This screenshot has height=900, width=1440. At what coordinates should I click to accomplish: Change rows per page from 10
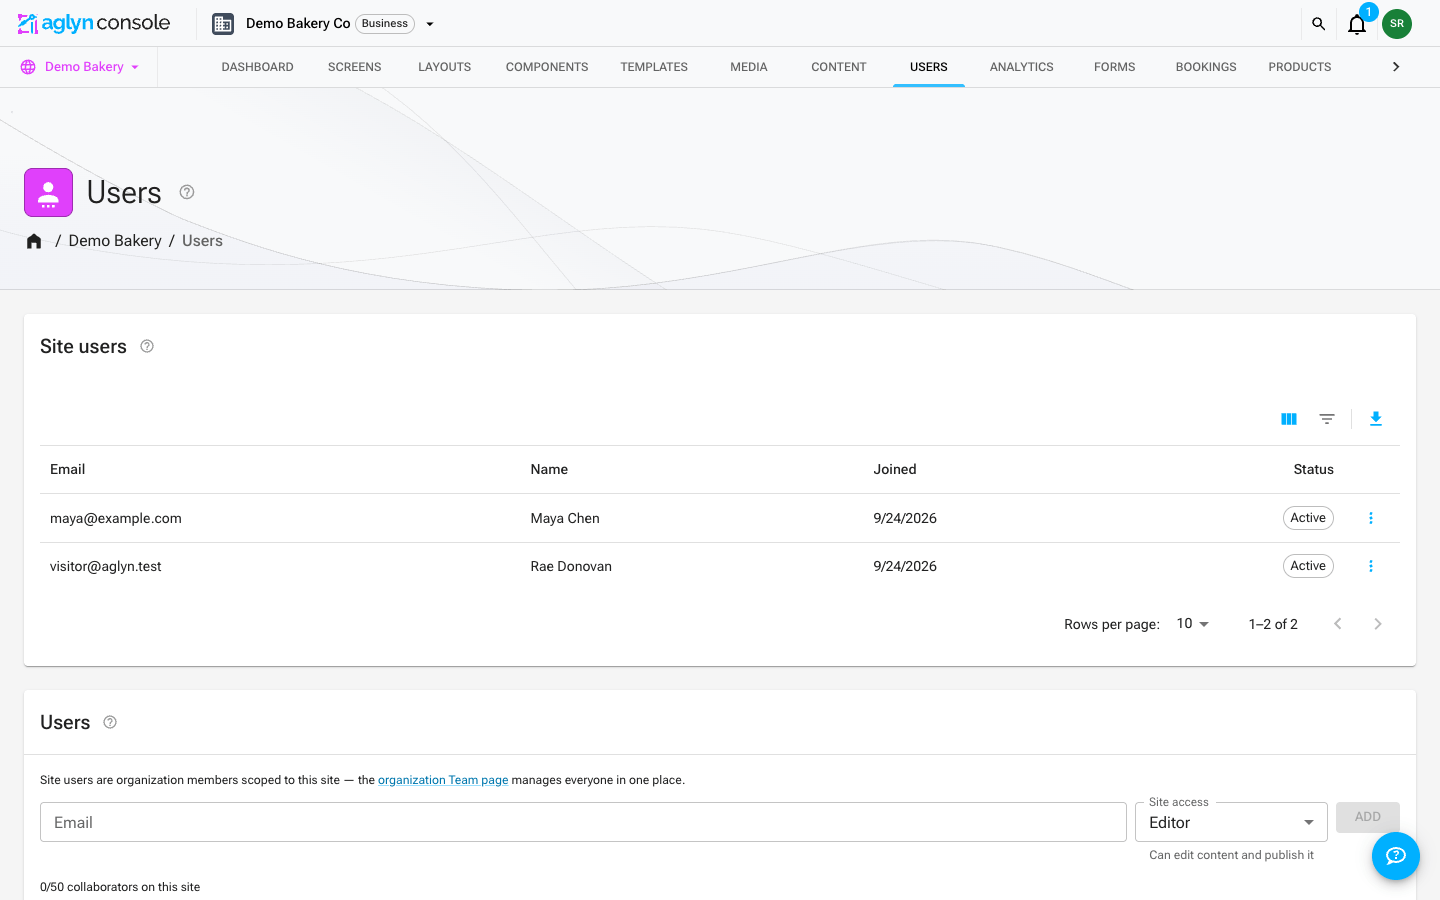[x=1193, y=624]
